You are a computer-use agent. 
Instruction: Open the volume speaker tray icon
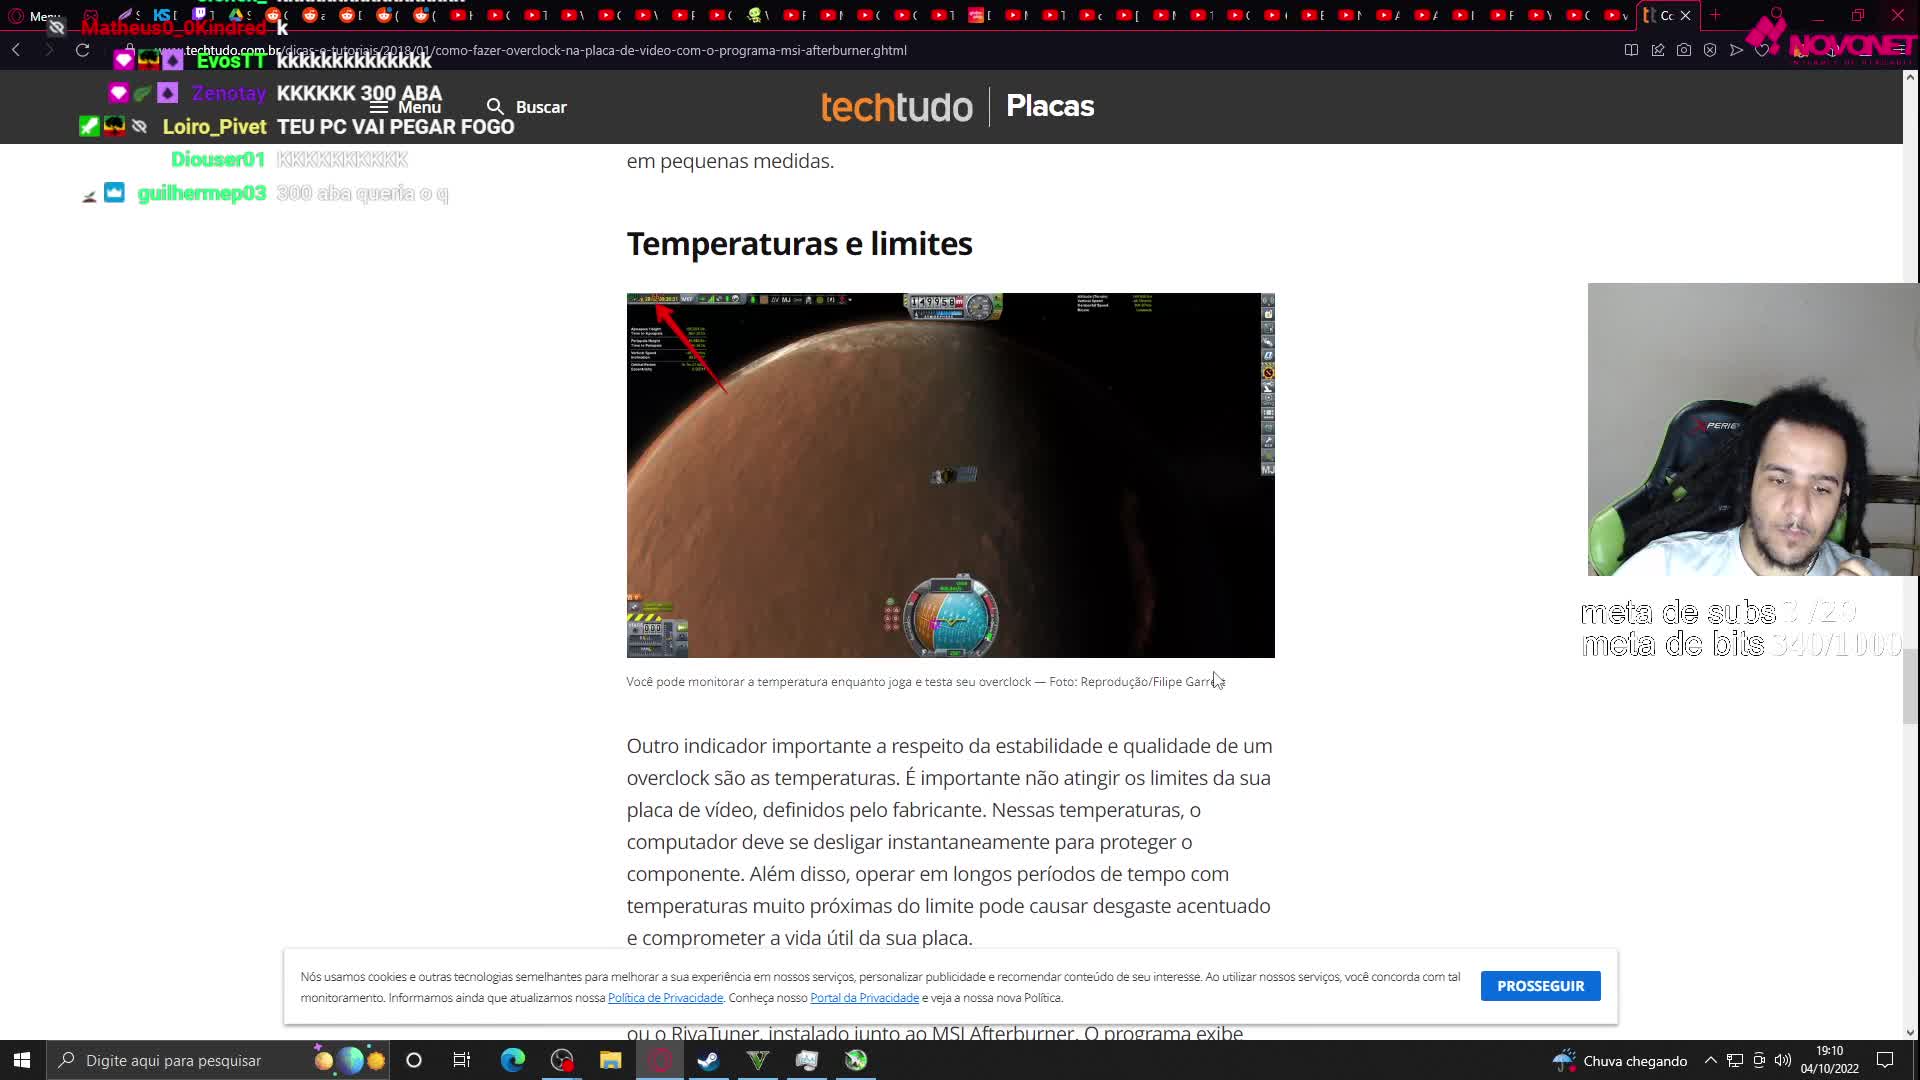pos(1783,1061)
